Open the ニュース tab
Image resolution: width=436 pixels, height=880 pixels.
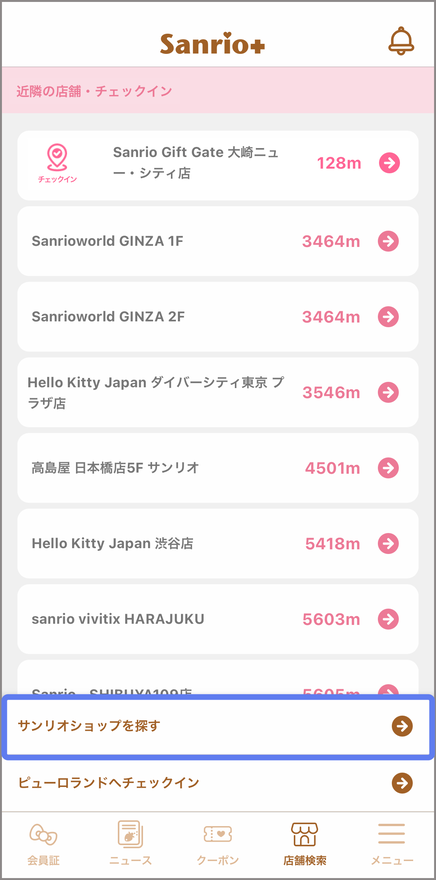pos(131,844)
